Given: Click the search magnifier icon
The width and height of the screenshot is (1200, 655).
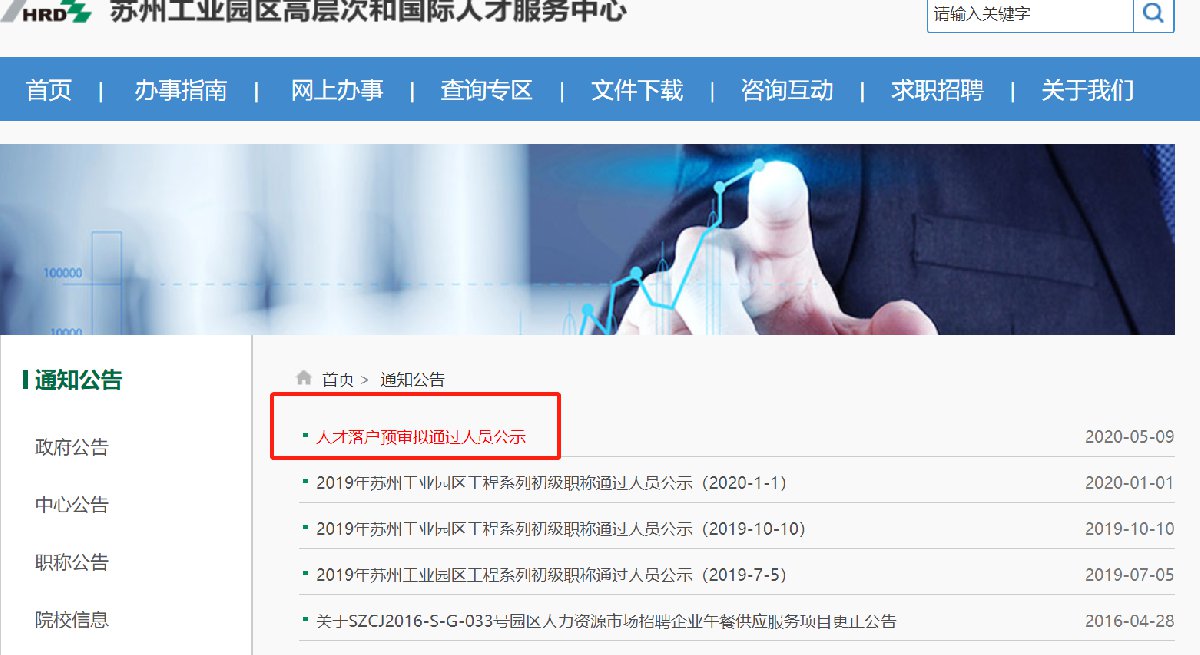Looking at the screenshot, I should point(1153,14).
